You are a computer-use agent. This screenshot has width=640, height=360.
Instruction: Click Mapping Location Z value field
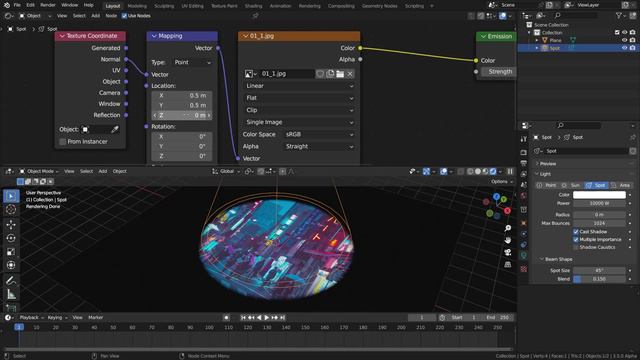point(182,116)
